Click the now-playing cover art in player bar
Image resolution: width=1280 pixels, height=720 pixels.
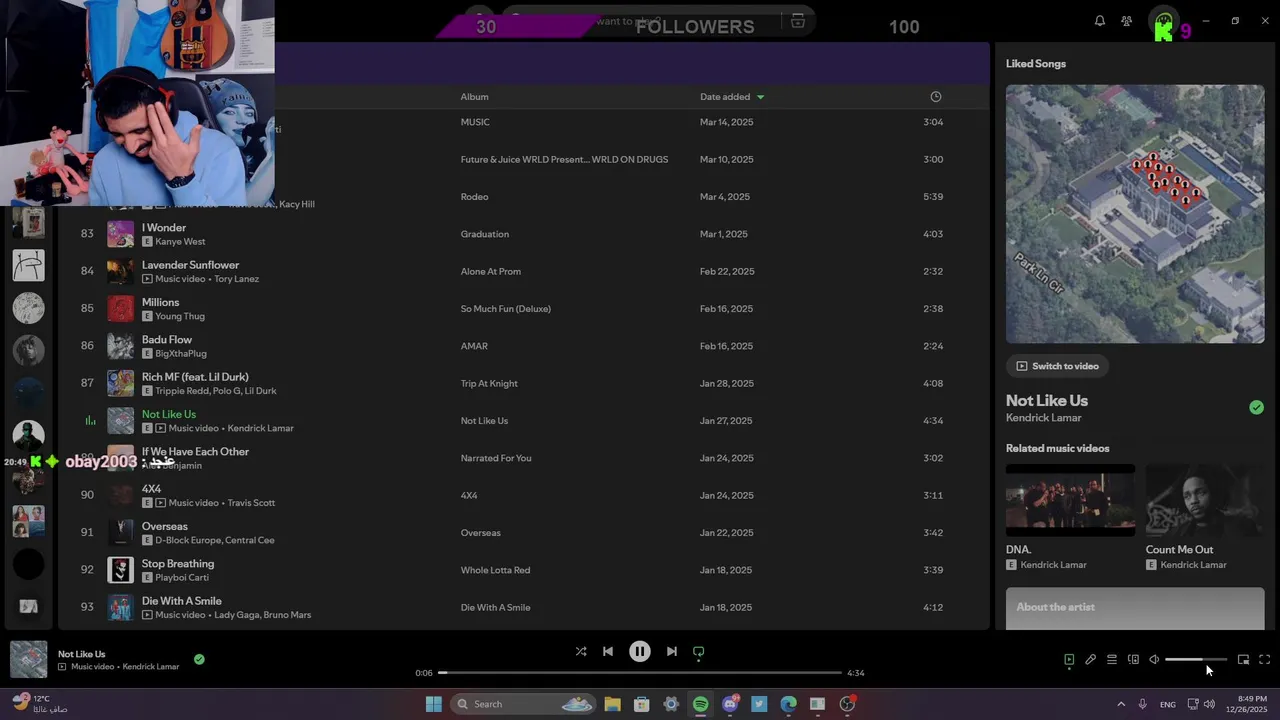coord(28,659)
